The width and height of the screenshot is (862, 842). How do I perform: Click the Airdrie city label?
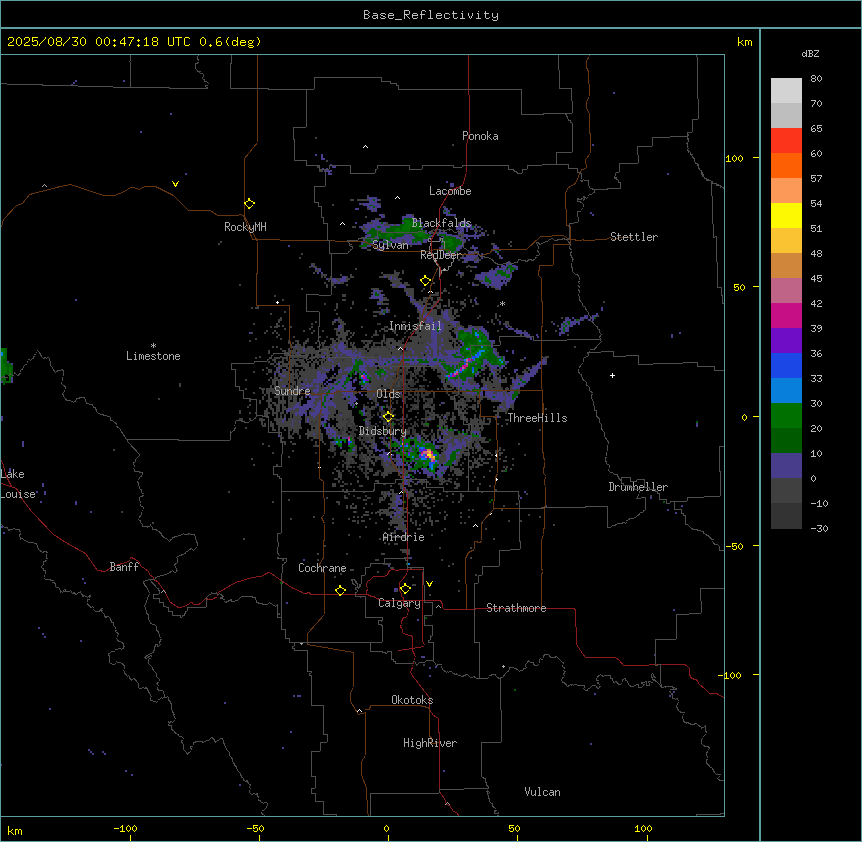tap(404, 537)
